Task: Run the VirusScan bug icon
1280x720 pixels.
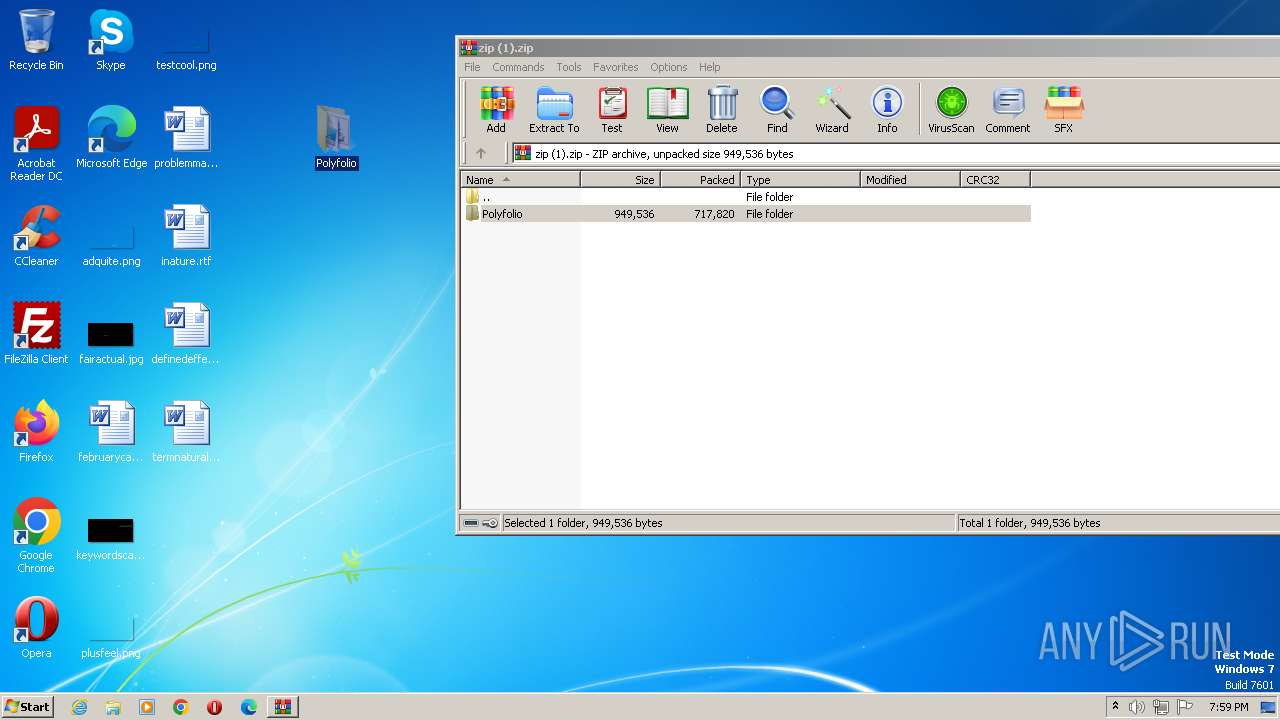Action: click(x=951, y=109)
